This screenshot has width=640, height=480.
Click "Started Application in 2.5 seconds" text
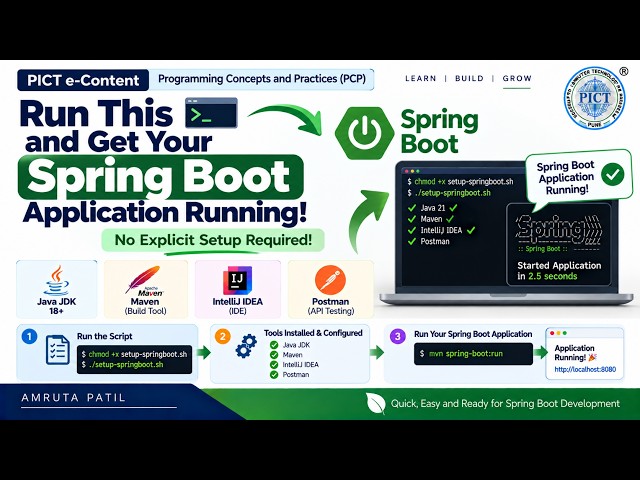[559, 271]
